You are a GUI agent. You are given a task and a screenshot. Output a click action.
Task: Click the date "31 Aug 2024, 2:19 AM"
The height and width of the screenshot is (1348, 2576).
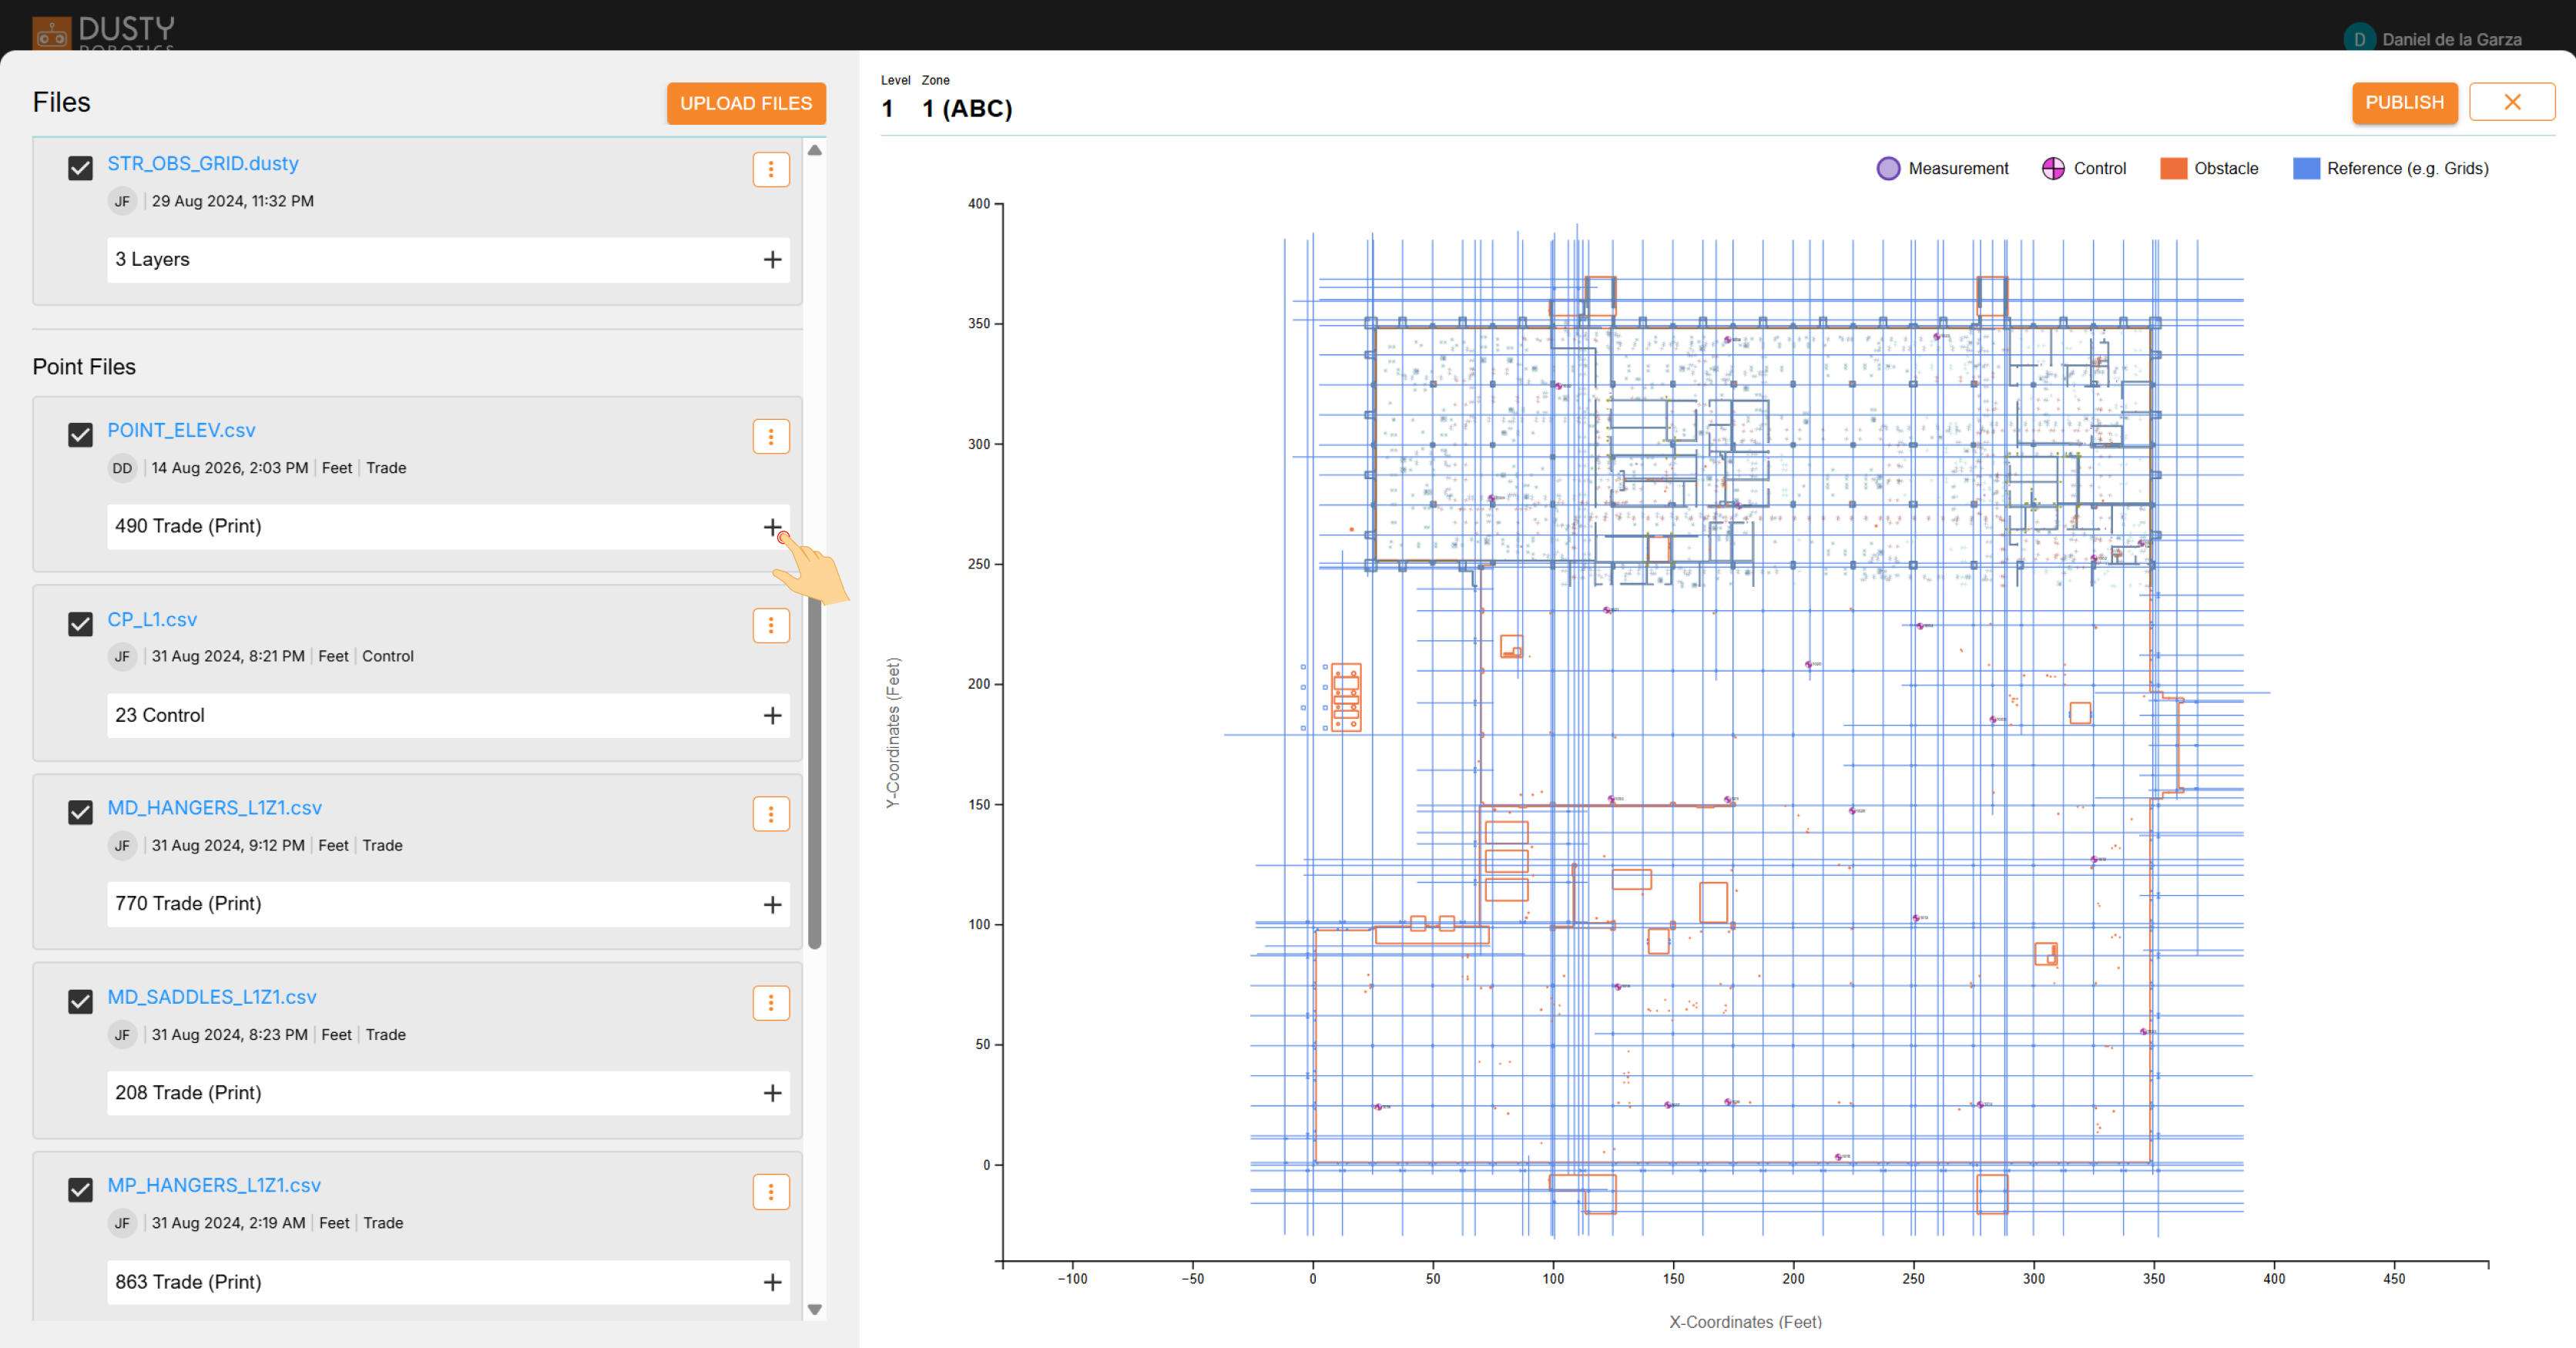229,1223
